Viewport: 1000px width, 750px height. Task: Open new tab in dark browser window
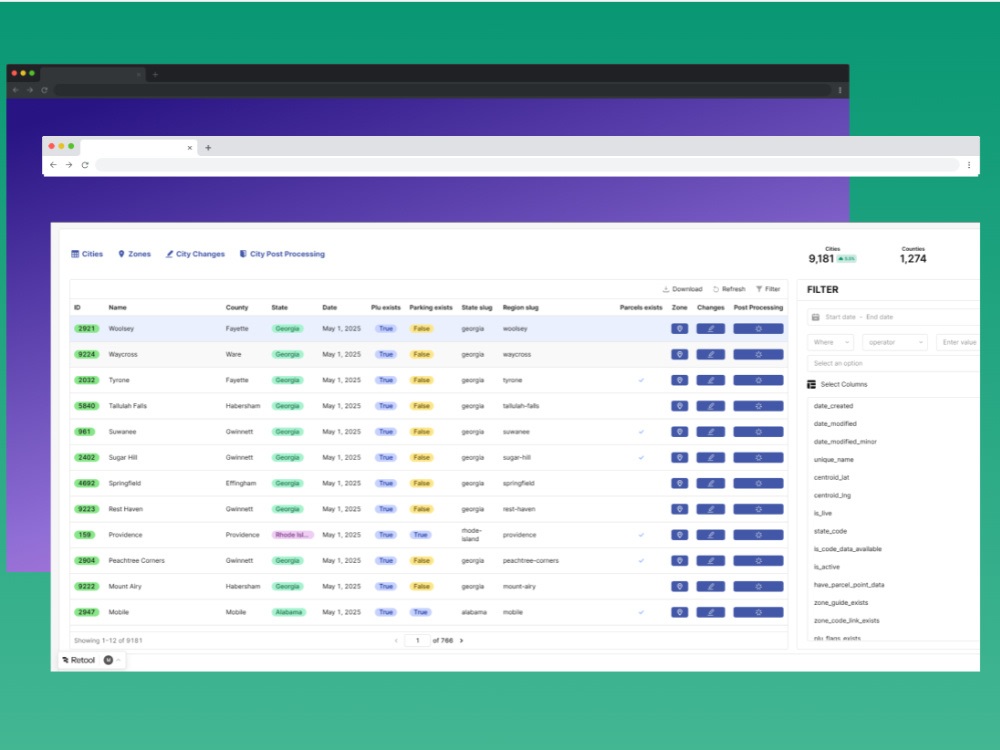point(155,75)
